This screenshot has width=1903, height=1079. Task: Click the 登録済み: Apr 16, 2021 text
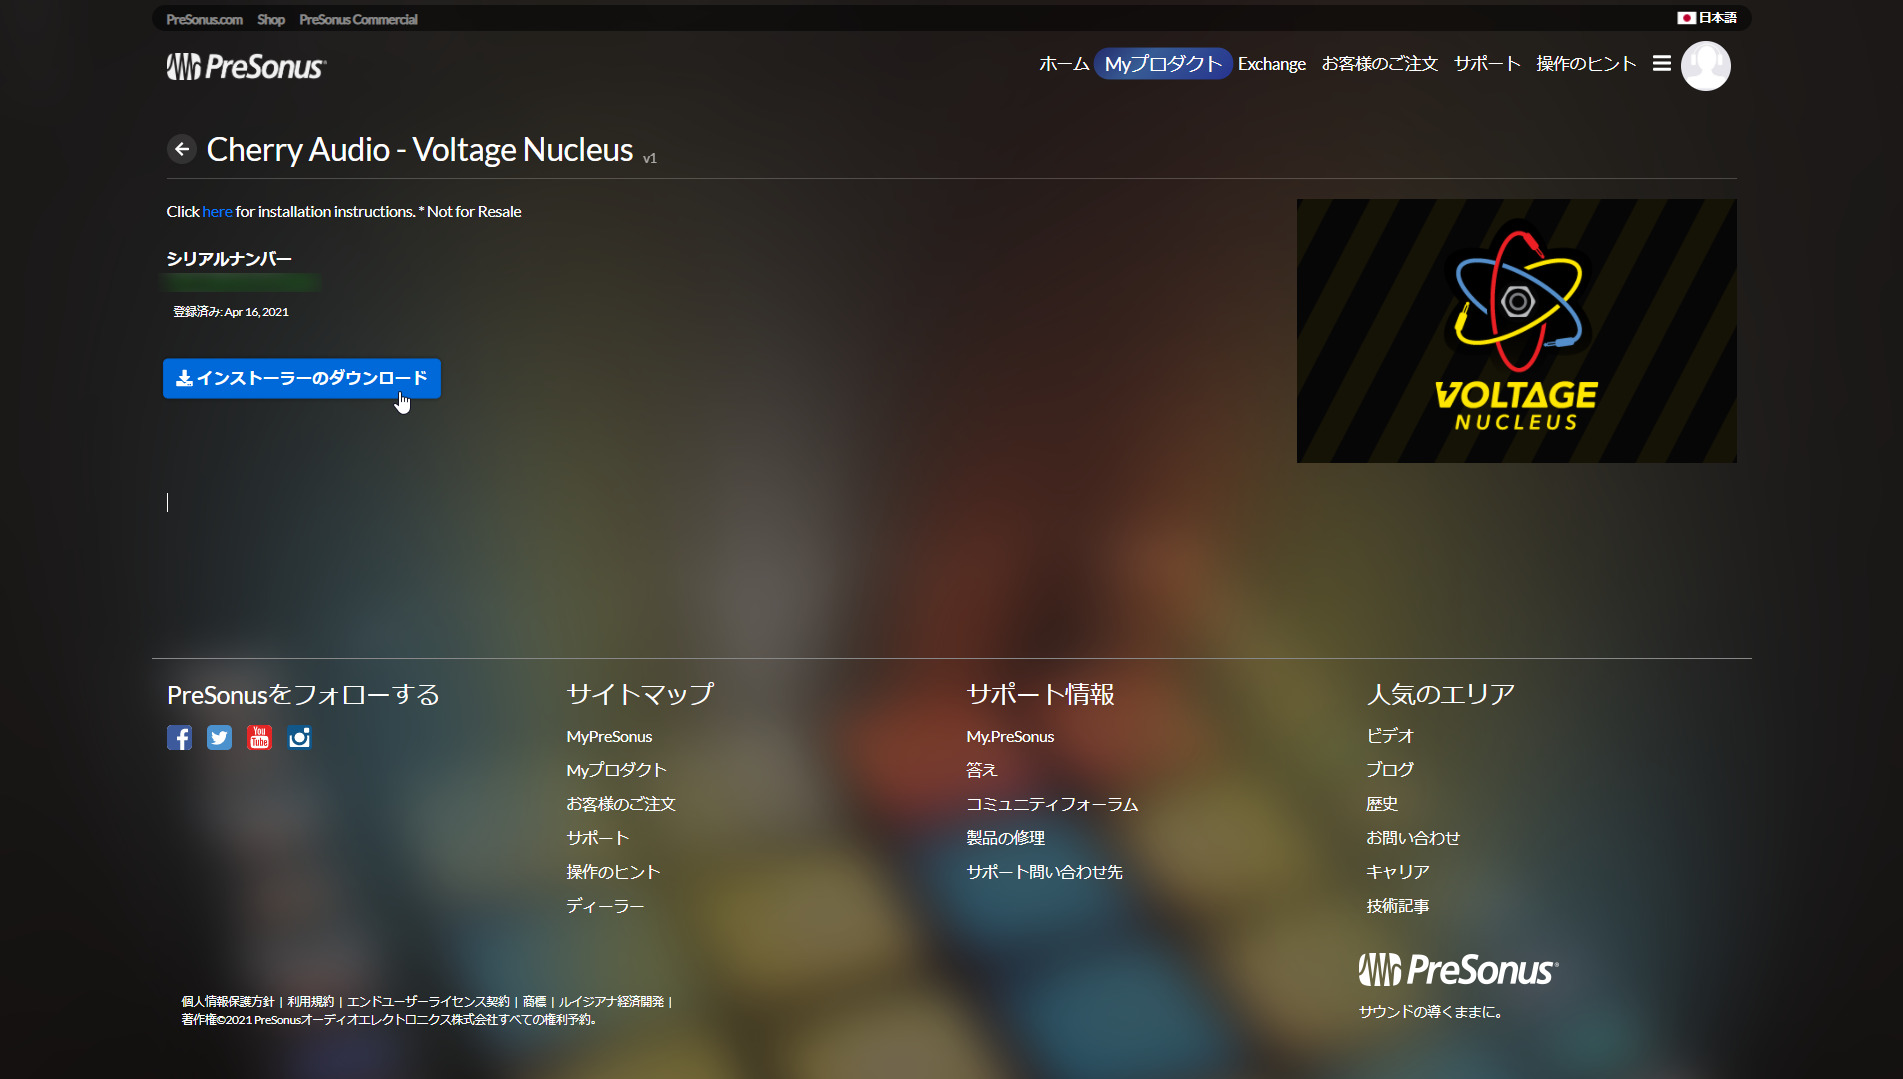(231, 312)
